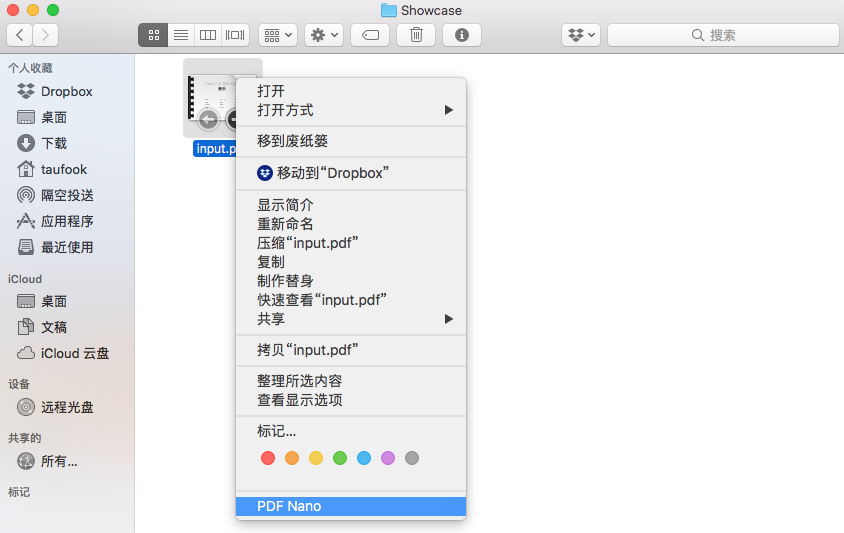The width and height of the screenshot is (844, 533).
Task: Go back with the back arrow
Action: [20, 35]
